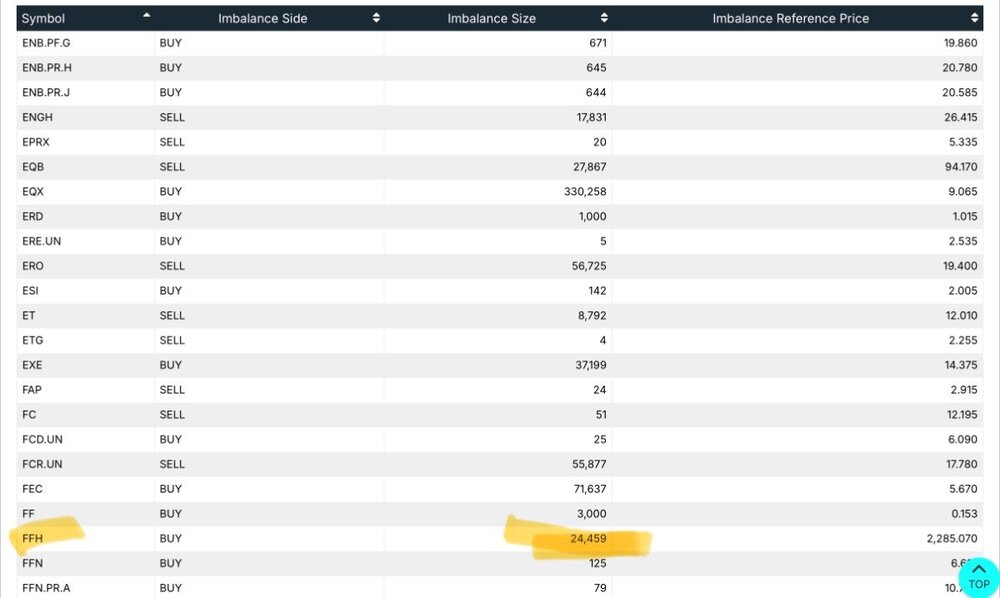Click the FFH reference price 2,285.070
The height and width of the screenshot is (598, 1000).
point(952,539)
